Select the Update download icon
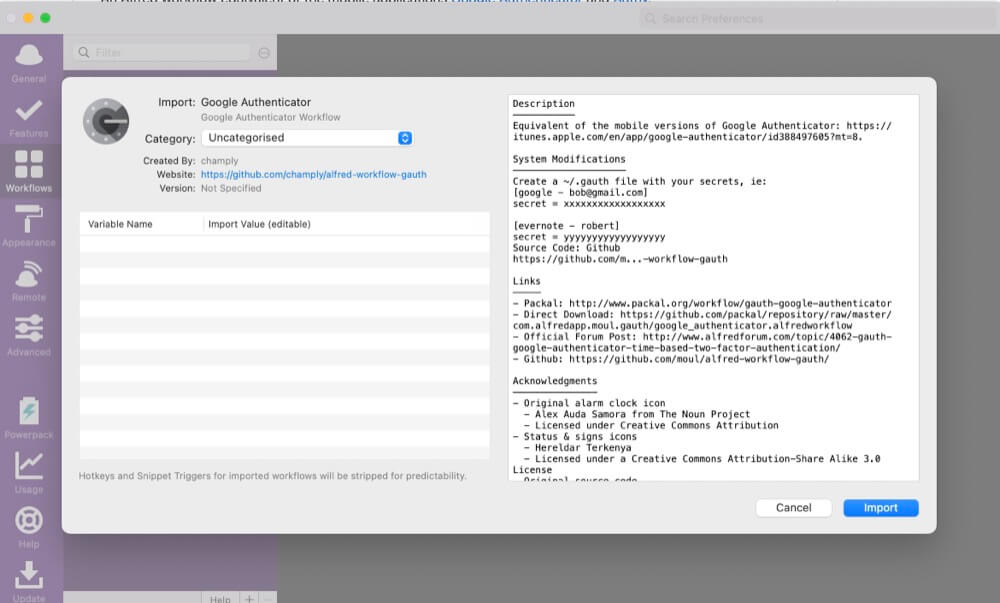Viewport: 1000px width, 603px height. pos(30,575)
